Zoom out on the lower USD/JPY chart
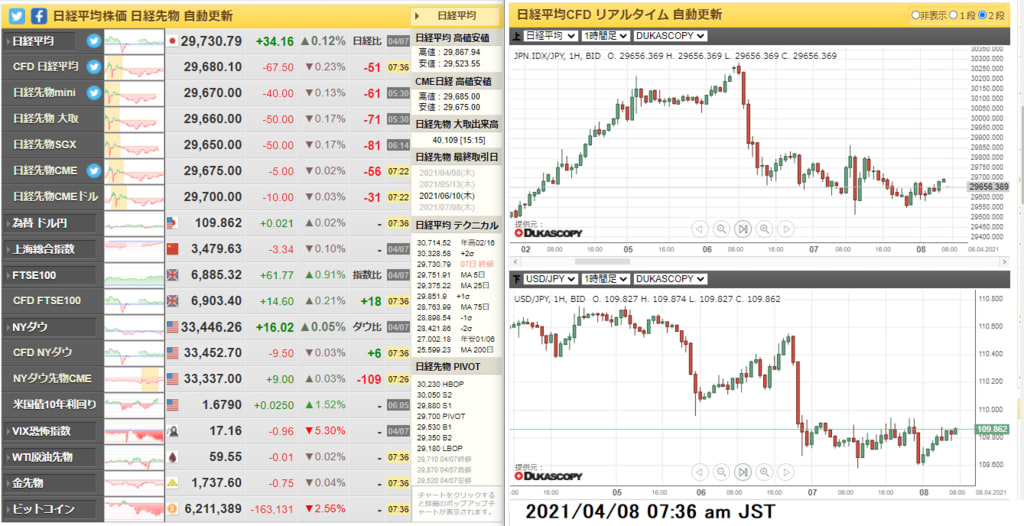Viewport: 1024px width, 526px height. (721, 471)
